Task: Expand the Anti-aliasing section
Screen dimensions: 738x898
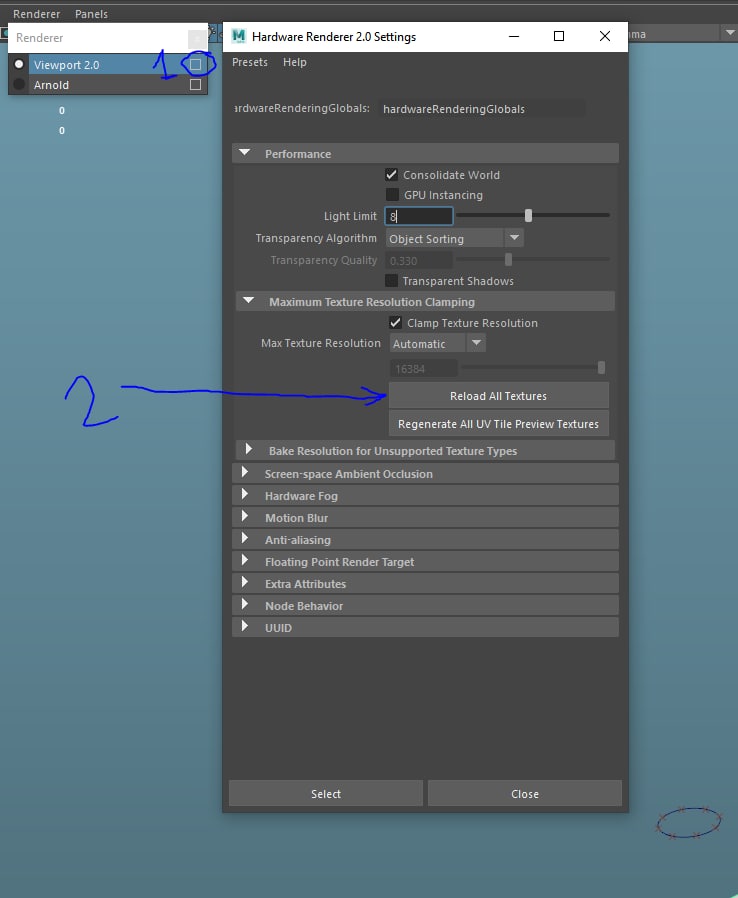Action: [244, 538]
